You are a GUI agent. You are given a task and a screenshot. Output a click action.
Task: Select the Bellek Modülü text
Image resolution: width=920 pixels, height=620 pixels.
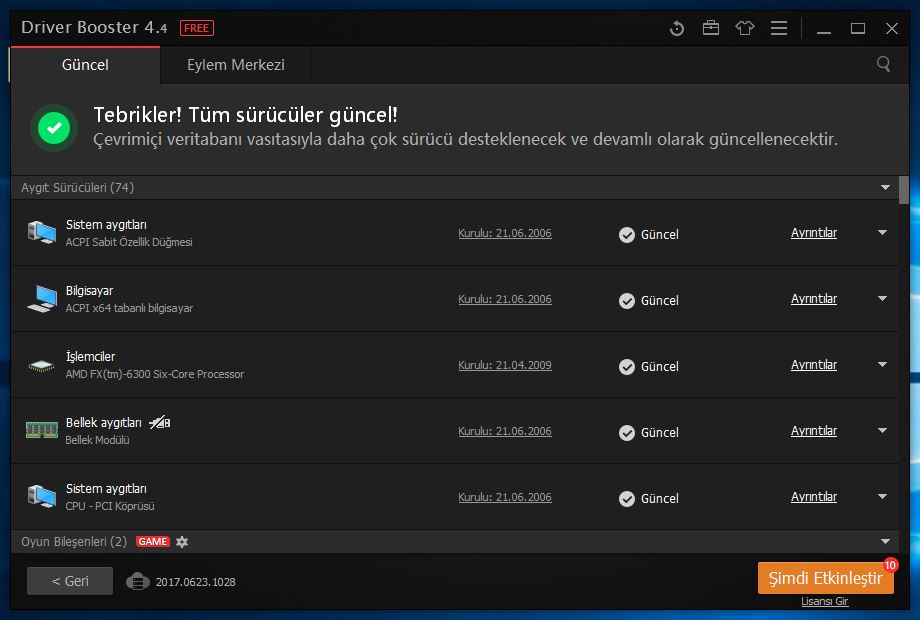pos(97,440)
